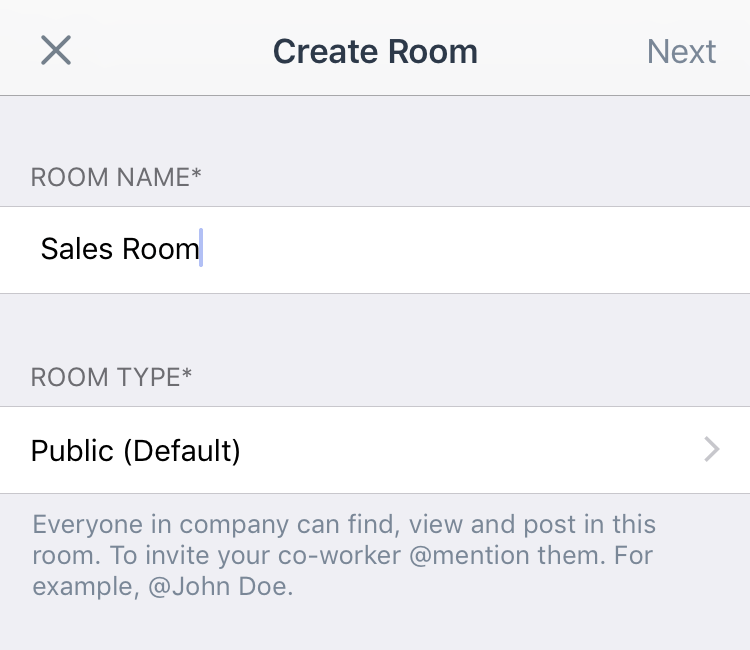Click the ROOM TYPE* section label
Viewport: 750px width, 650px height.
111,377
